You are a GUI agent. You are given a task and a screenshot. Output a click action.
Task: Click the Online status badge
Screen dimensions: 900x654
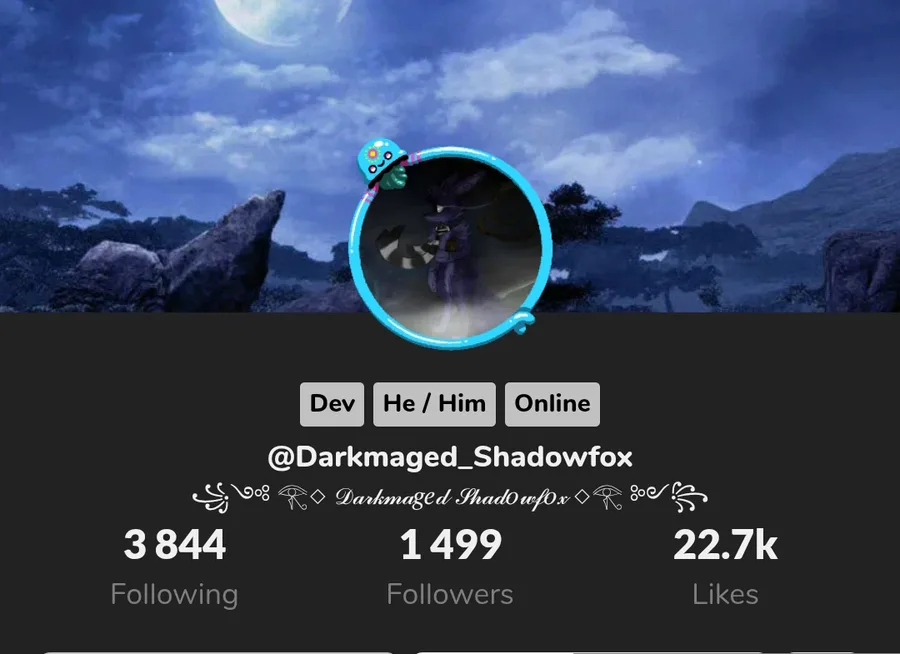(x=552, y=404)
